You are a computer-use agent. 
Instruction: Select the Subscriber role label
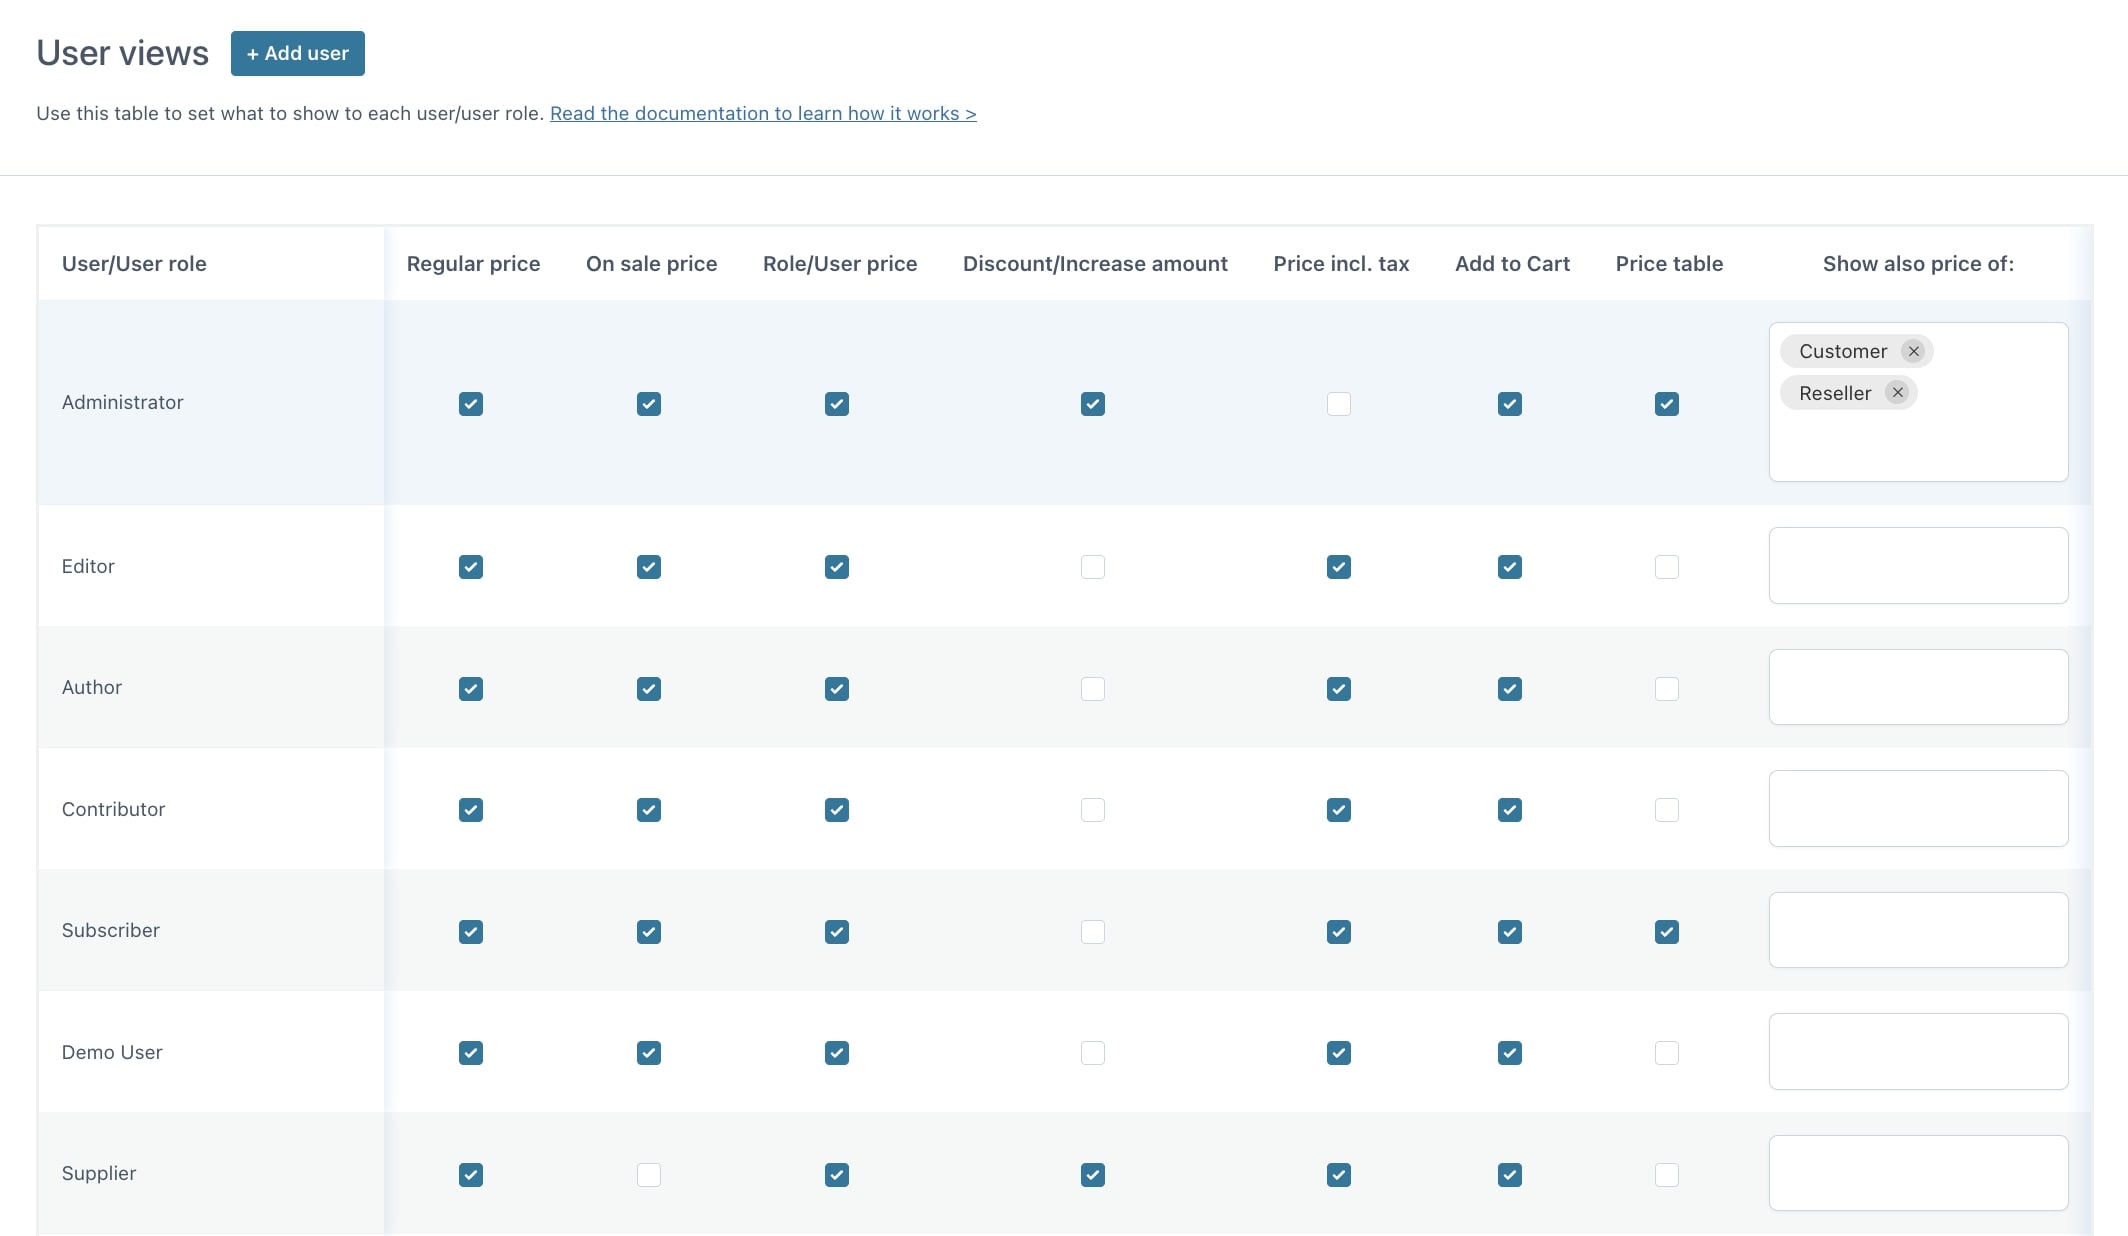click(x=110, y=930)
